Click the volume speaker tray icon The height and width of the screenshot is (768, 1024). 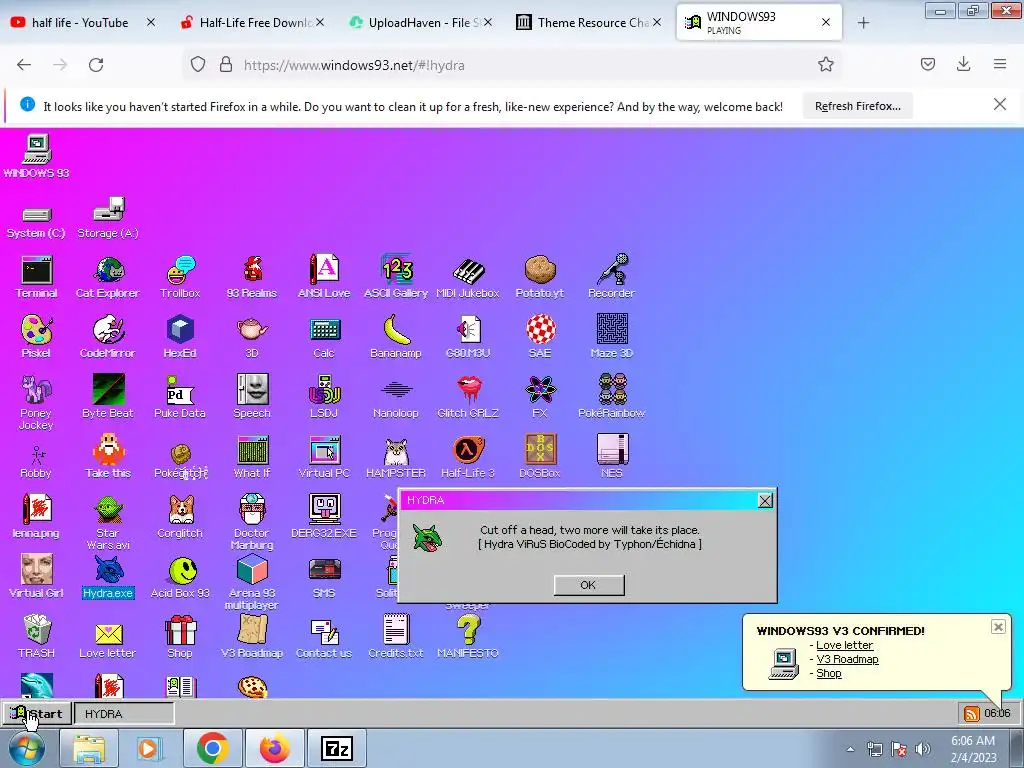(x=923, y=749)
